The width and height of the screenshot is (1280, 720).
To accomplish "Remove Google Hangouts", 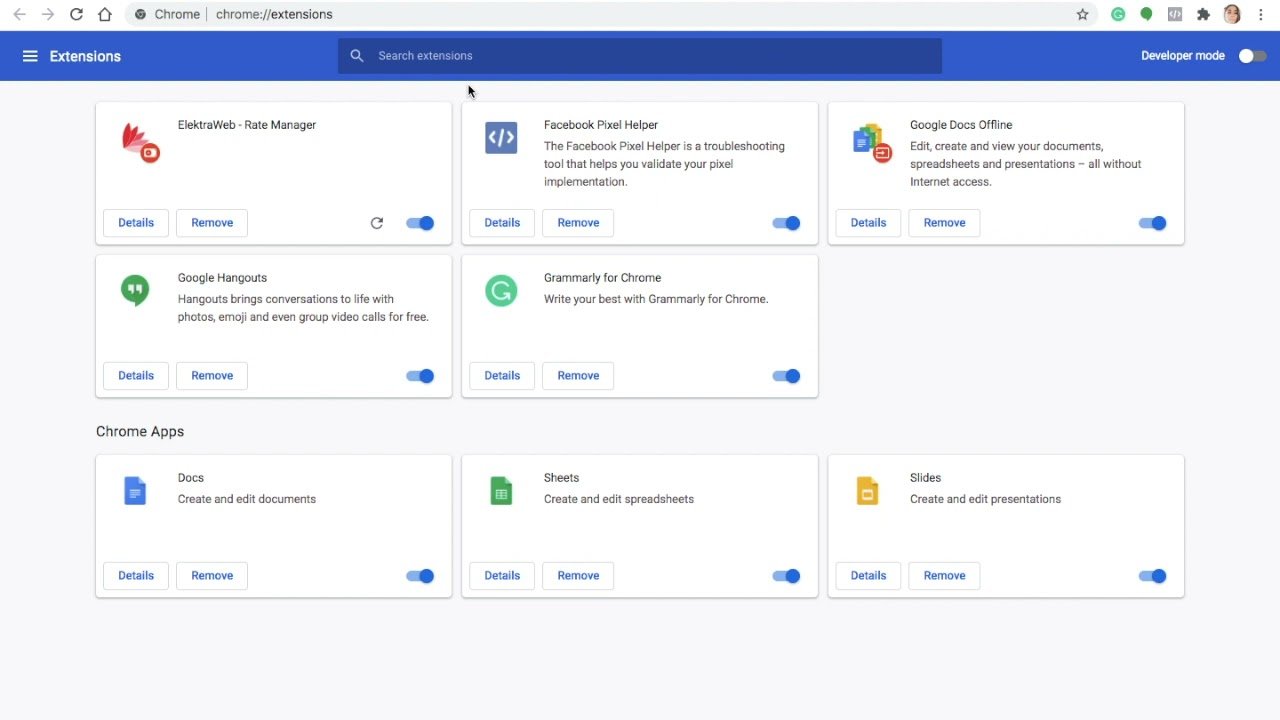I will [x=212, y=376].
